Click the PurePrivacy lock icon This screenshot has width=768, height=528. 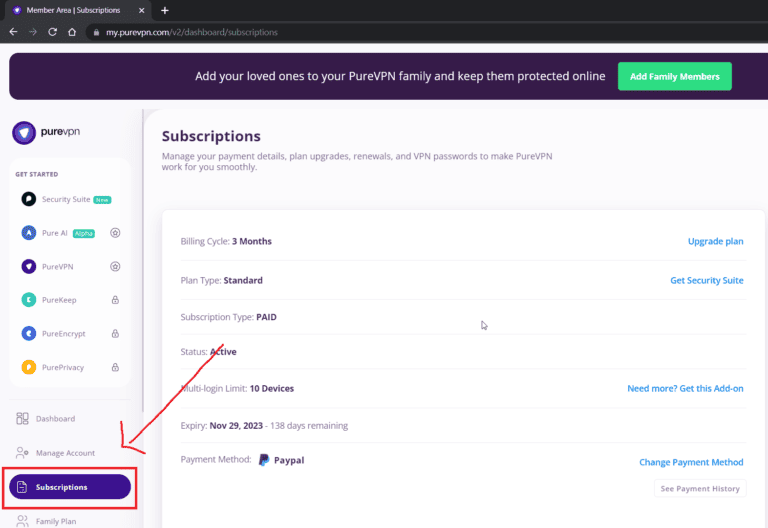pyautogui.click(x=115, y=367)
